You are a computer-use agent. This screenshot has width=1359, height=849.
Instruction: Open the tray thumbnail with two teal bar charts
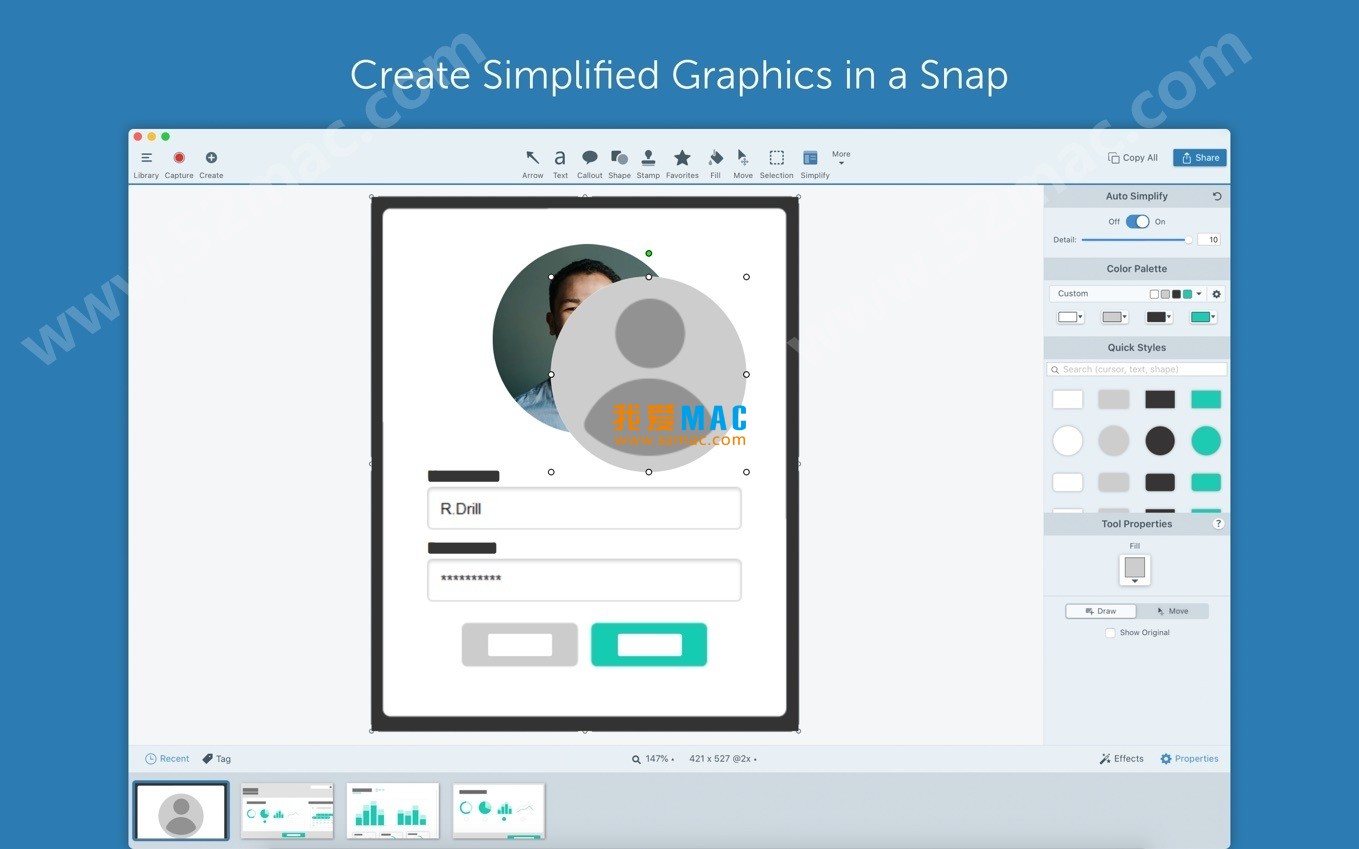click(x=393, y=811)
